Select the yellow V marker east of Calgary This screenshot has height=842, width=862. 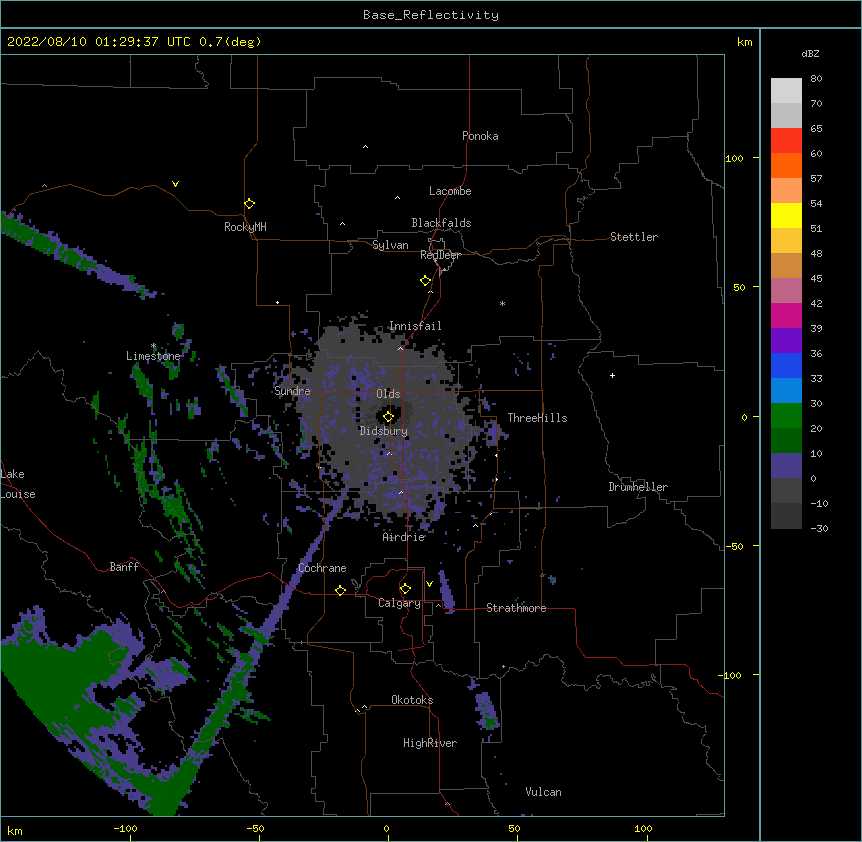pyautogui.click(x=429, y=584)
